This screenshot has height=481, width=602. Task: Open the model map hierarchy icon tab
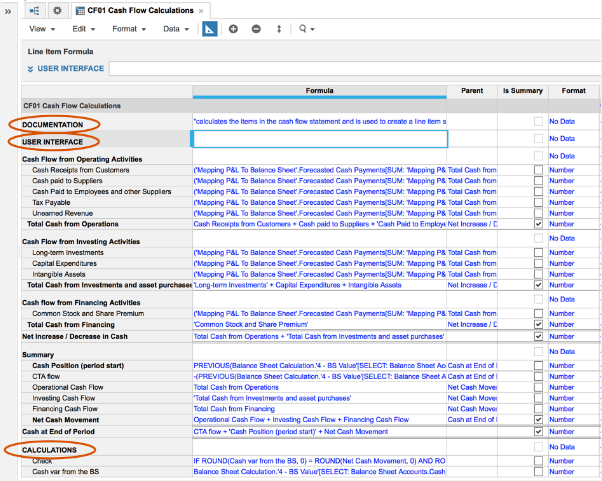coord(35,11)
